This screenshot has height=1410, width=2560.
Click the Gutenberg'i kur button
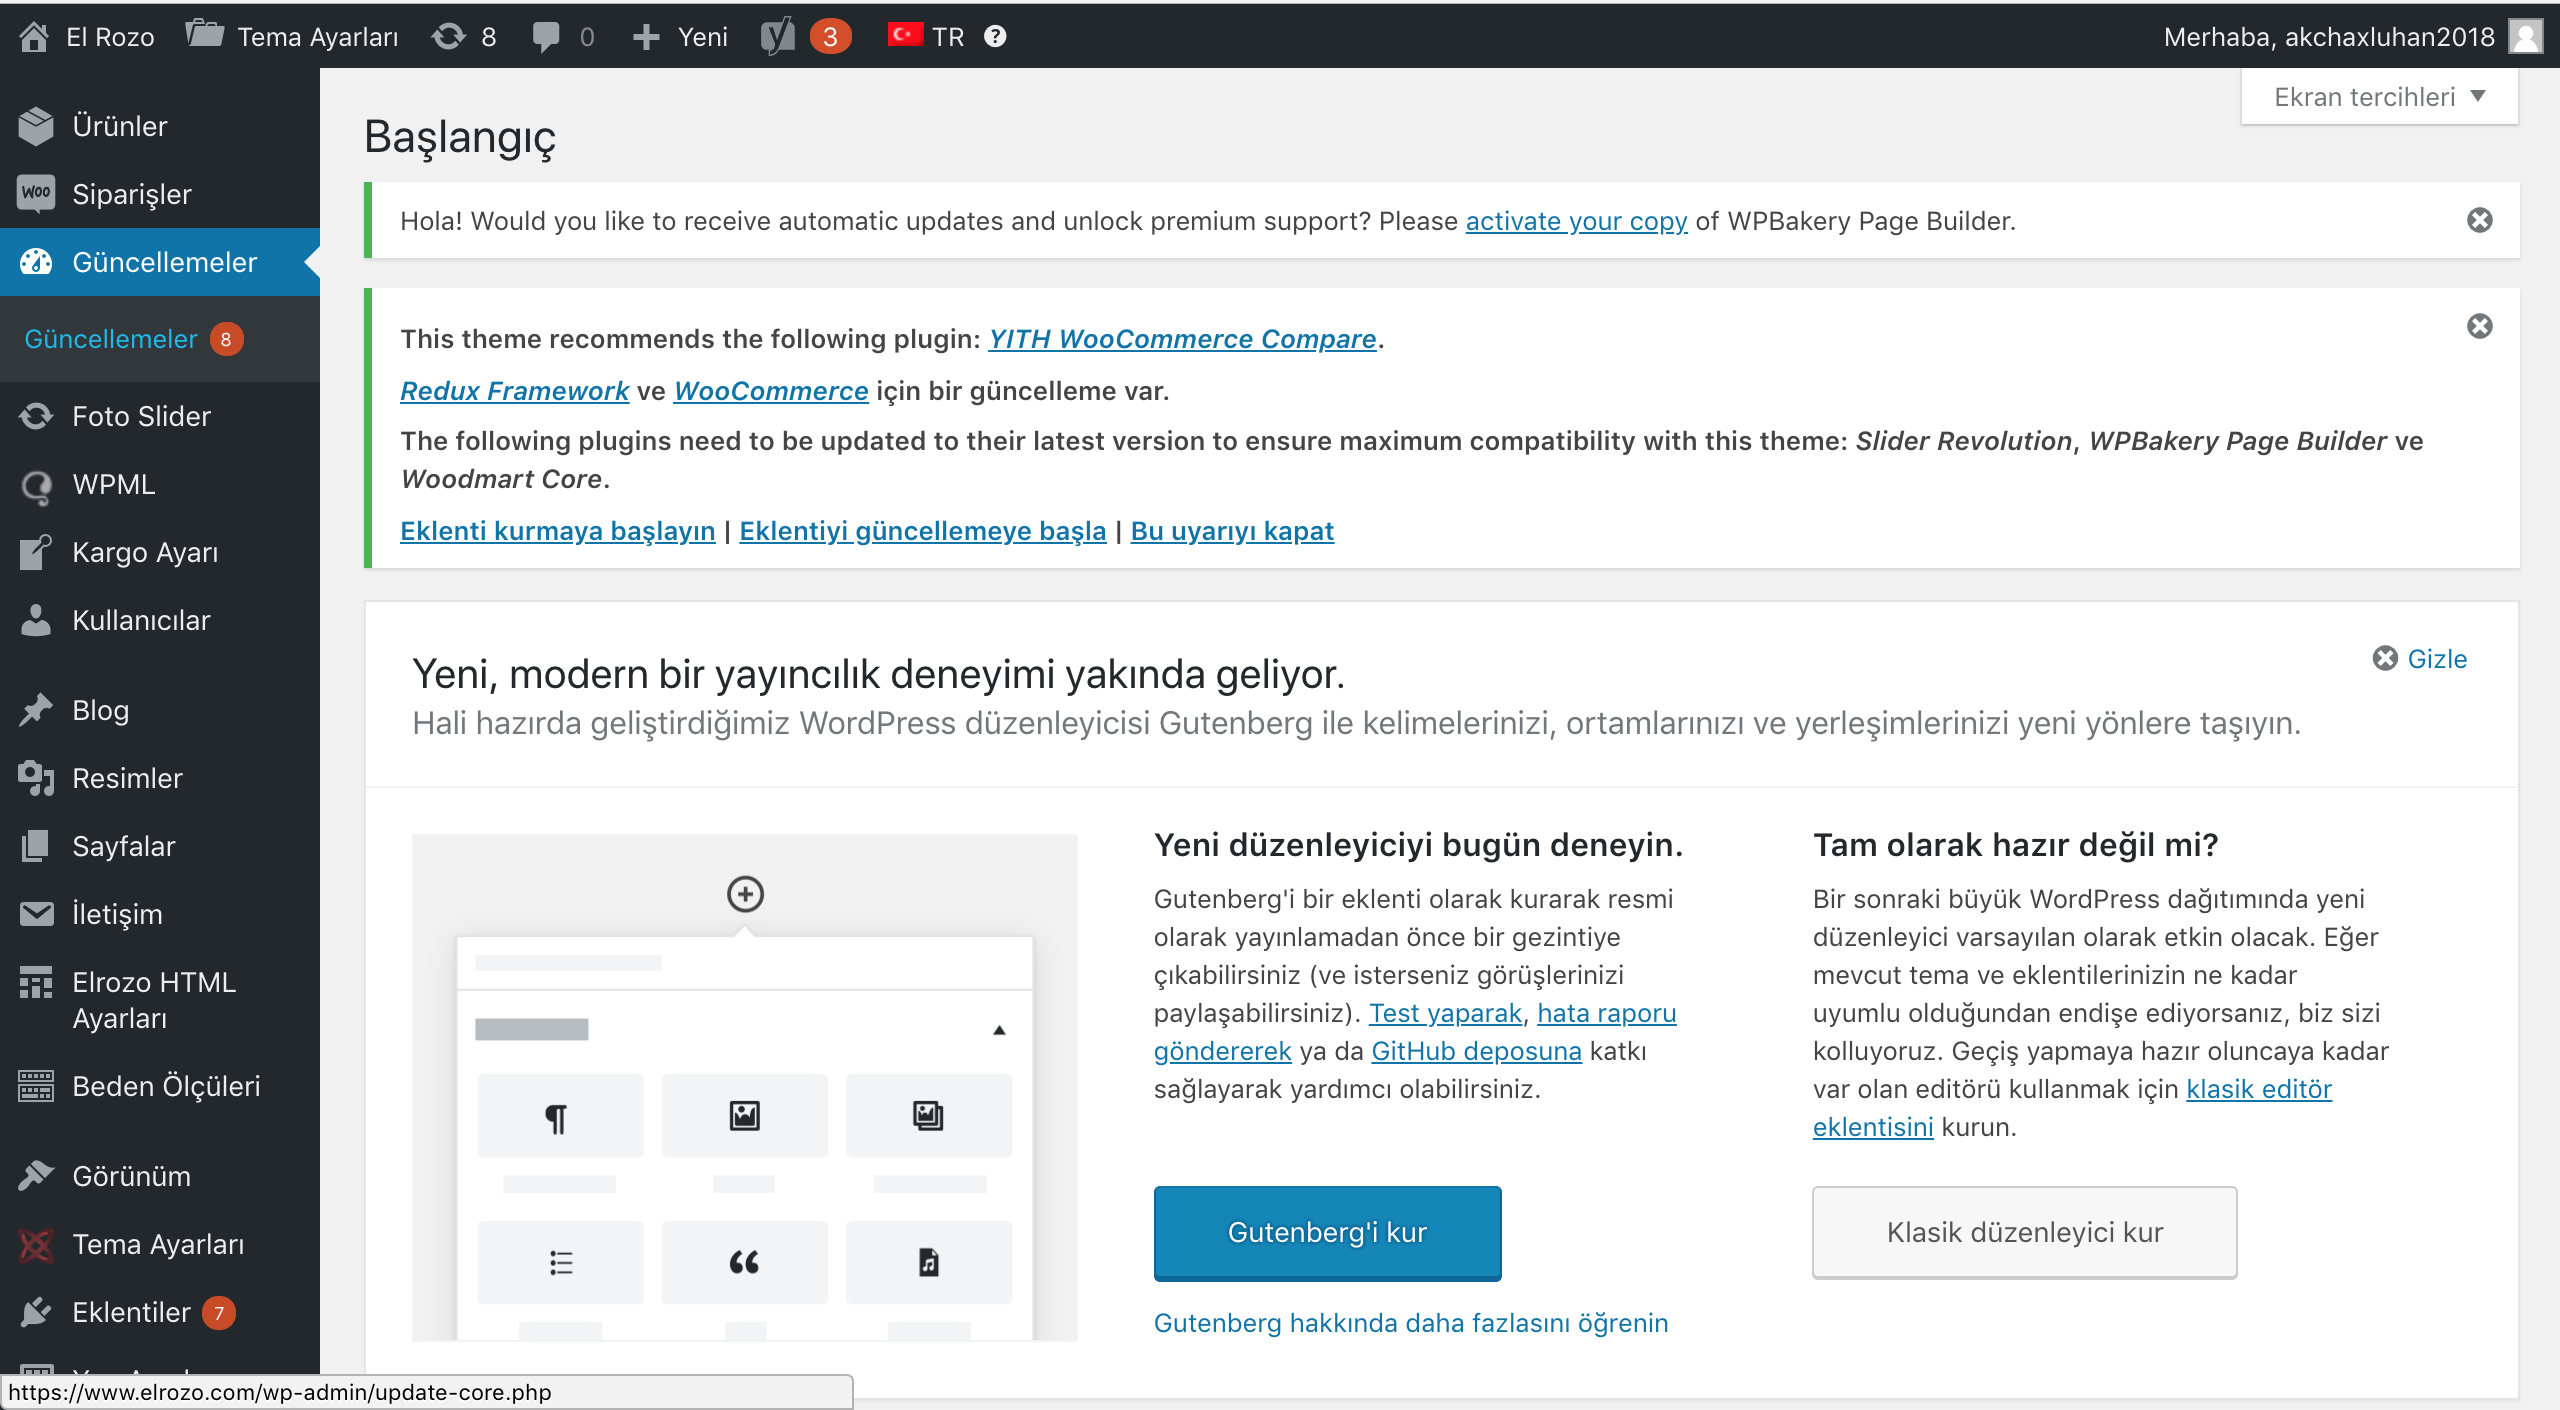coord(1327,1232)
